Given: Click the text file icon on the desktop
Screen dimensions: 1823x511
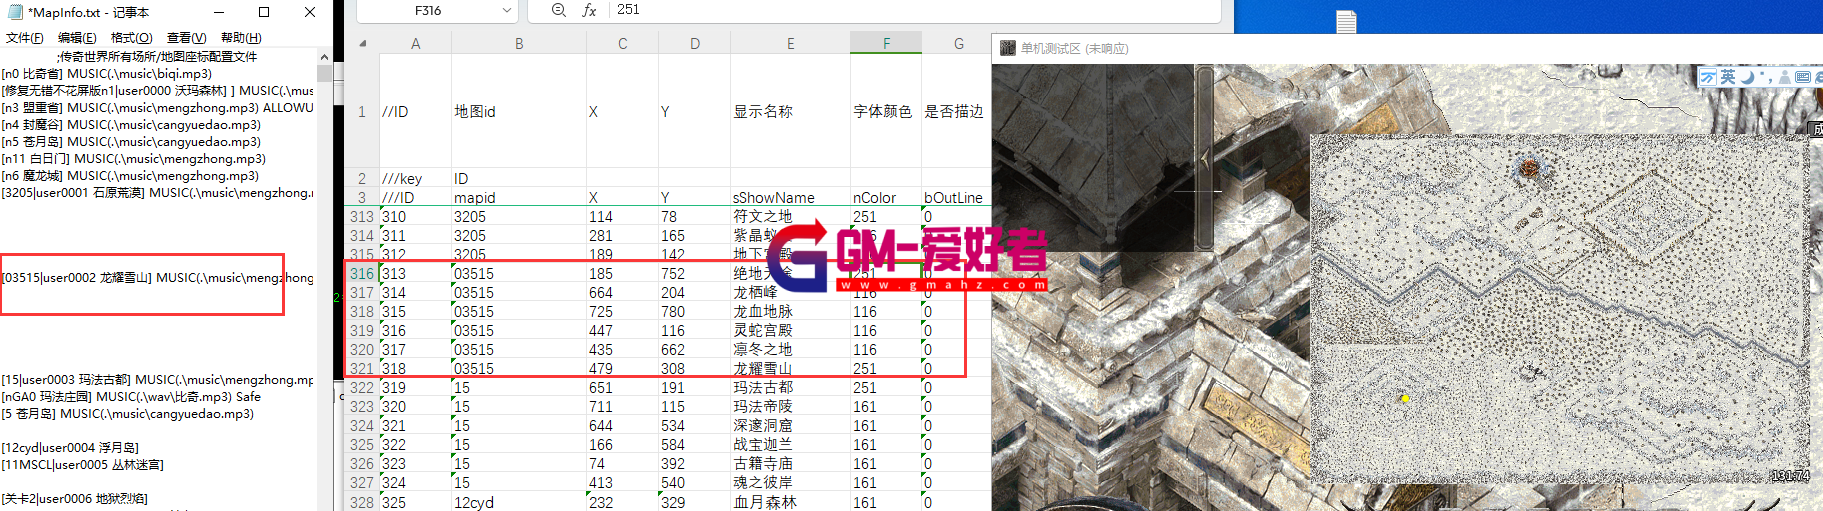Looking at the screenshot, I should (1347, 21).
